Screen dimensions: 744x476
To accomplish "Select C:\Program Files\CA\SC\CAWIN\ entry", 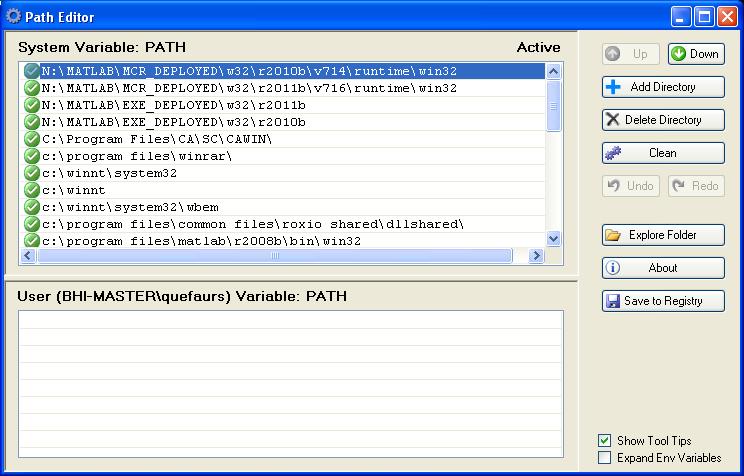I will (156, 139).
